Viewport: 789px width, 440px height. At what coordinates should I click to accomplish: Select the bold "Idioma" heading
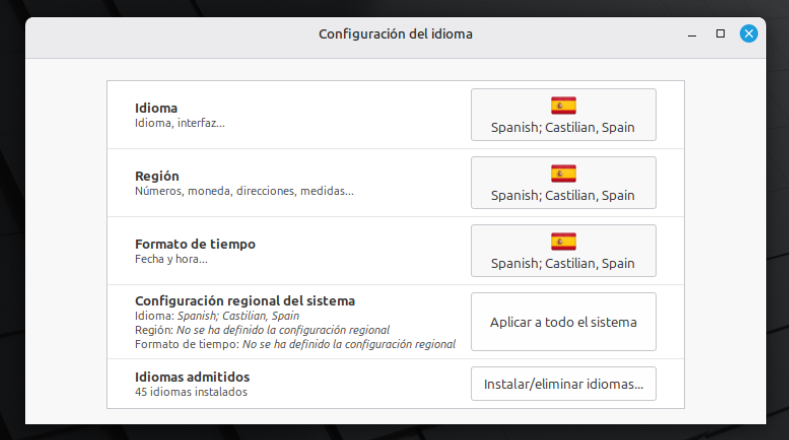point(156,108)
